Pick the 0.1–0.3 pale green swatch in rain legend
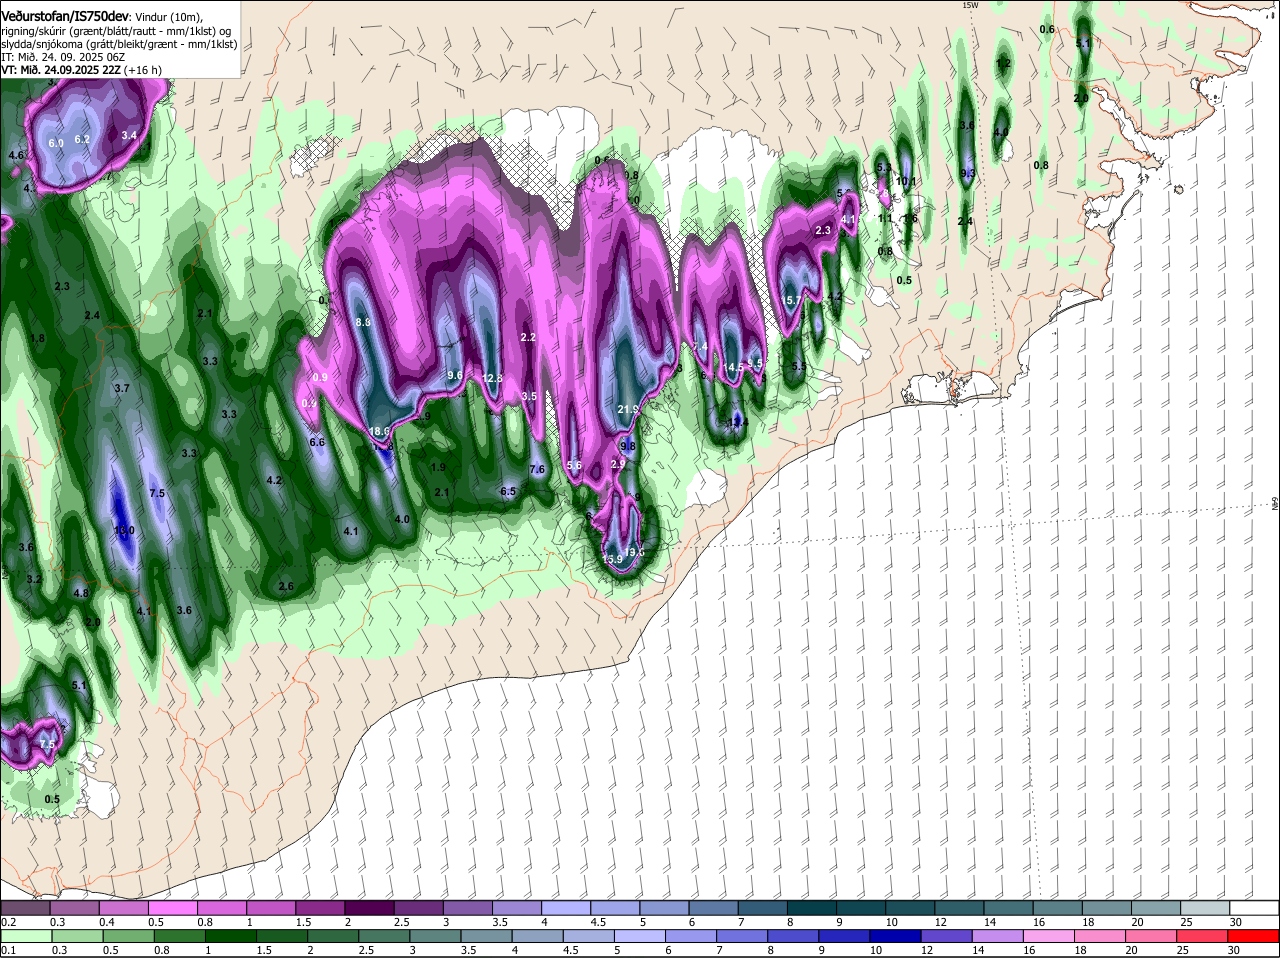This screenshot has width=1280, height=958. (x=29, y=936)
